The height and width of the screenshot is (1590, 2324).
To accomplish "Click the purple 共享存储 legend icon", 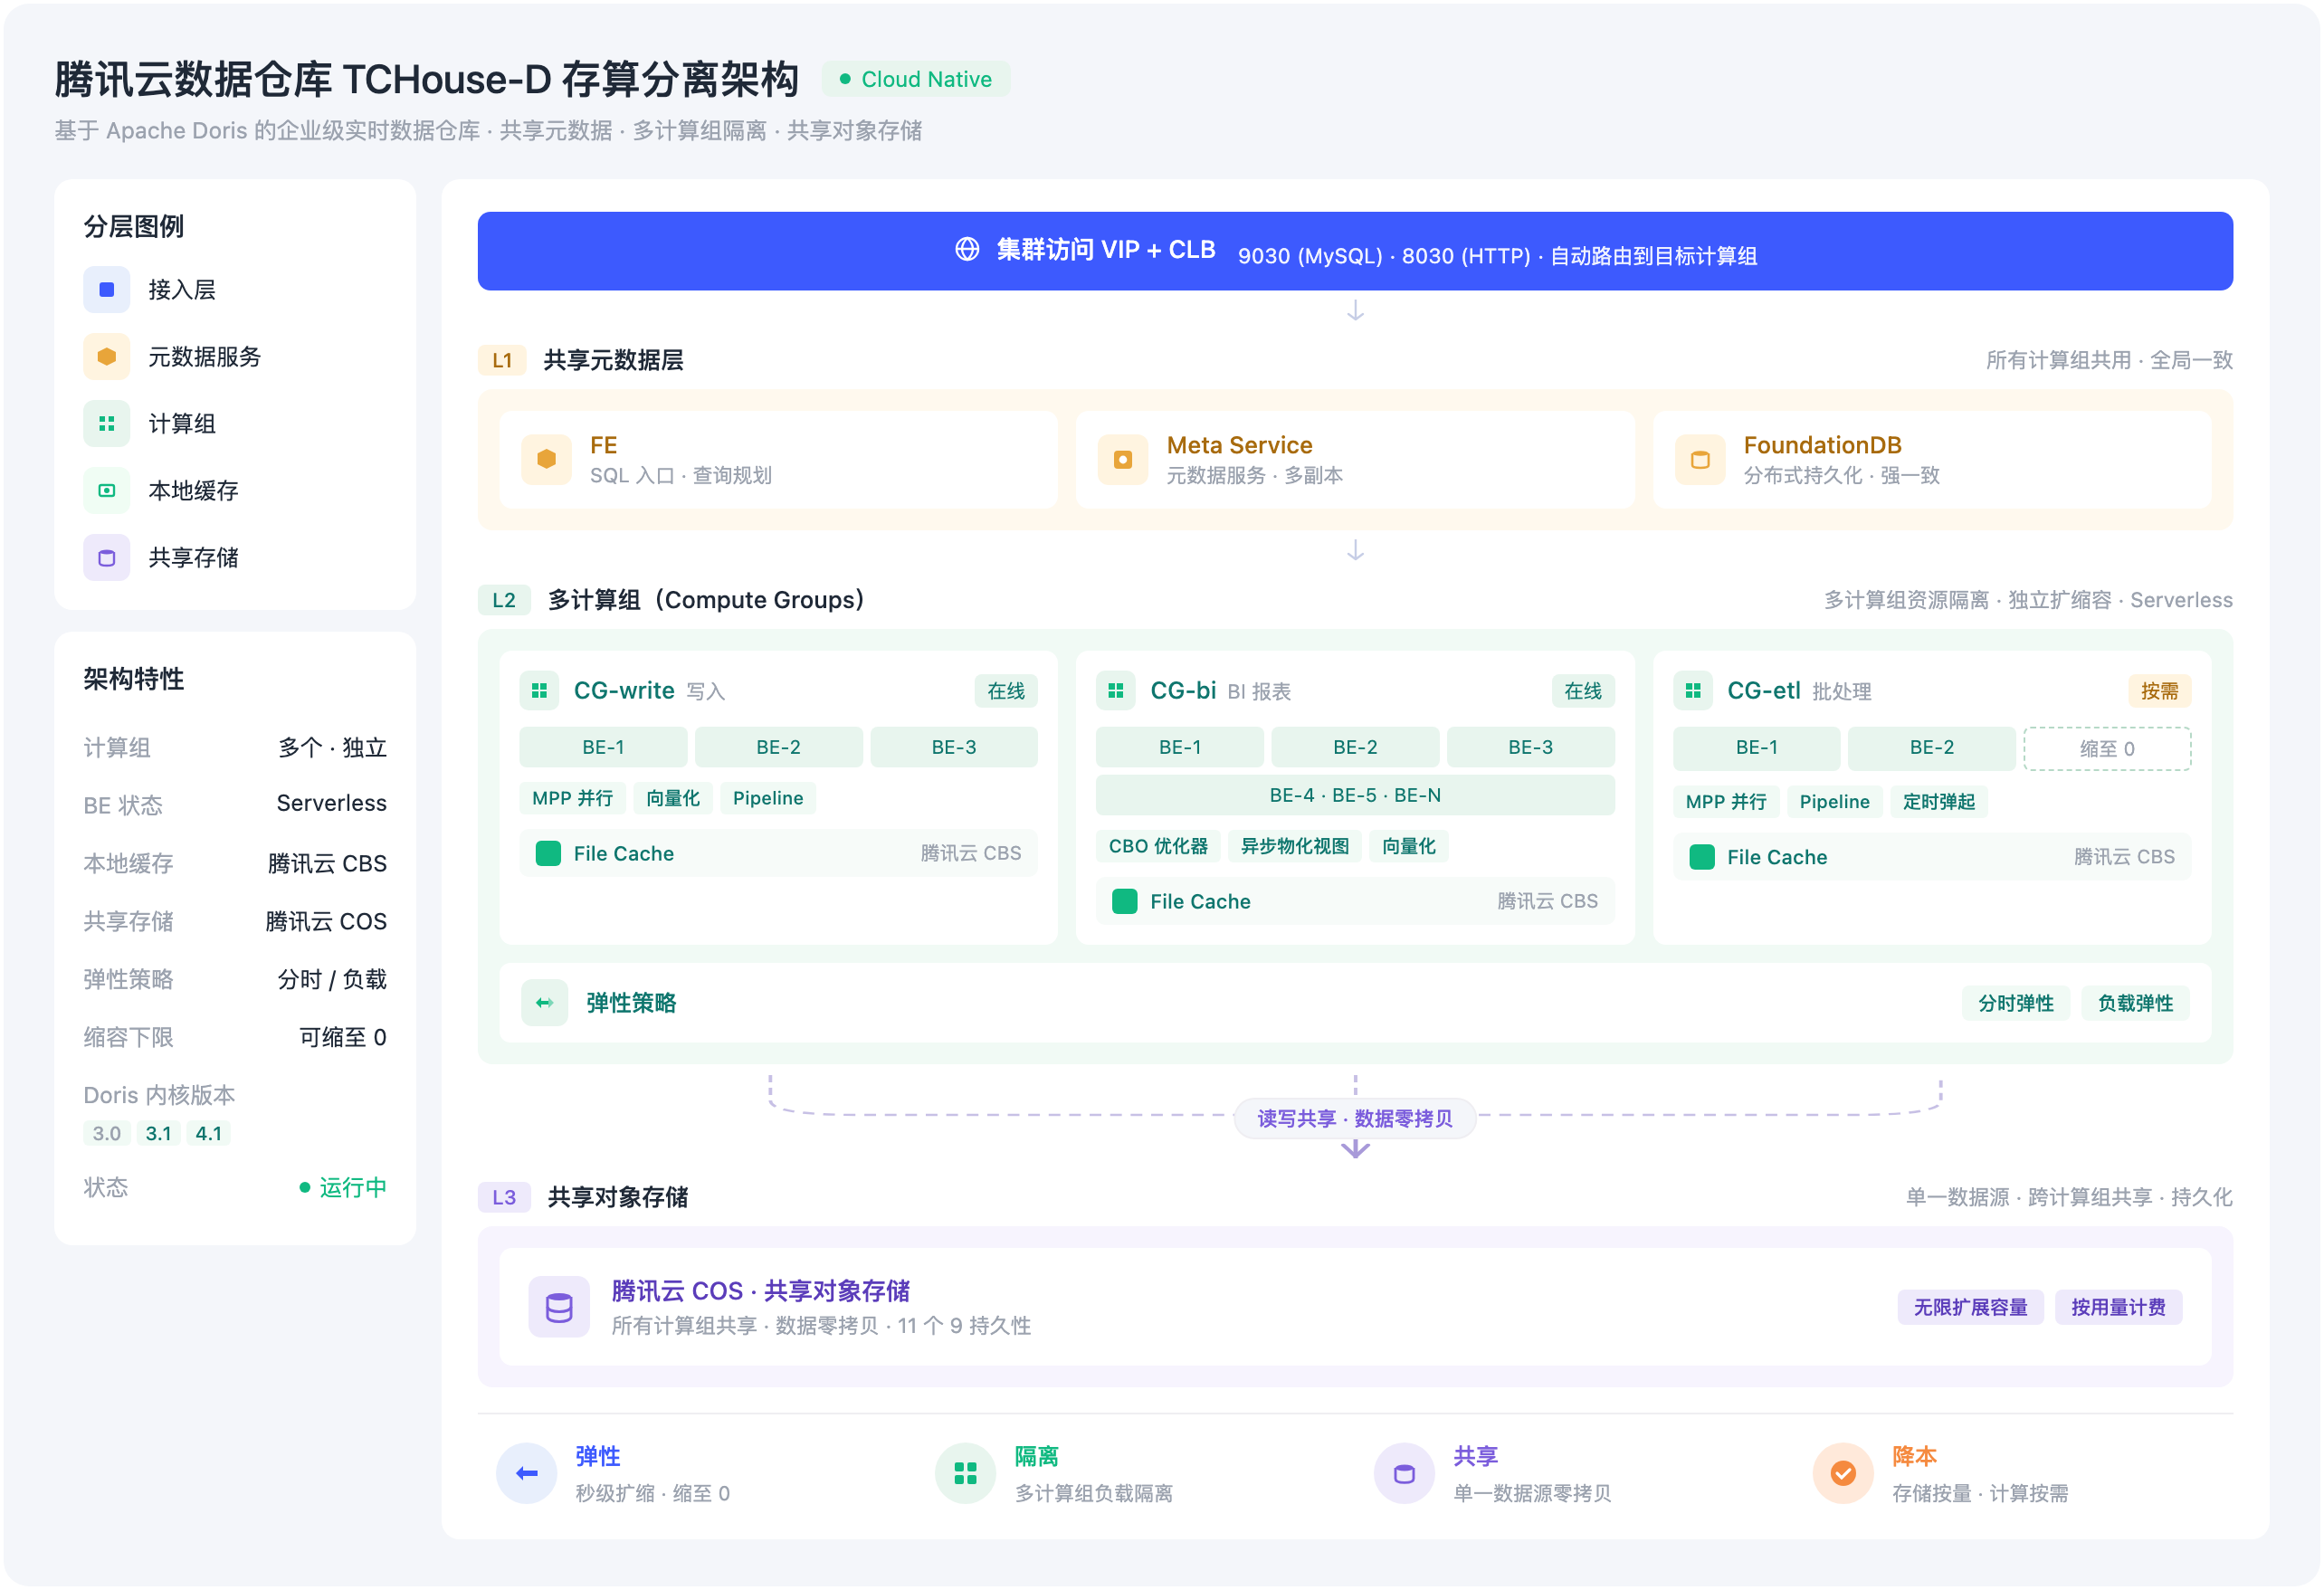I will coord(107,558).
